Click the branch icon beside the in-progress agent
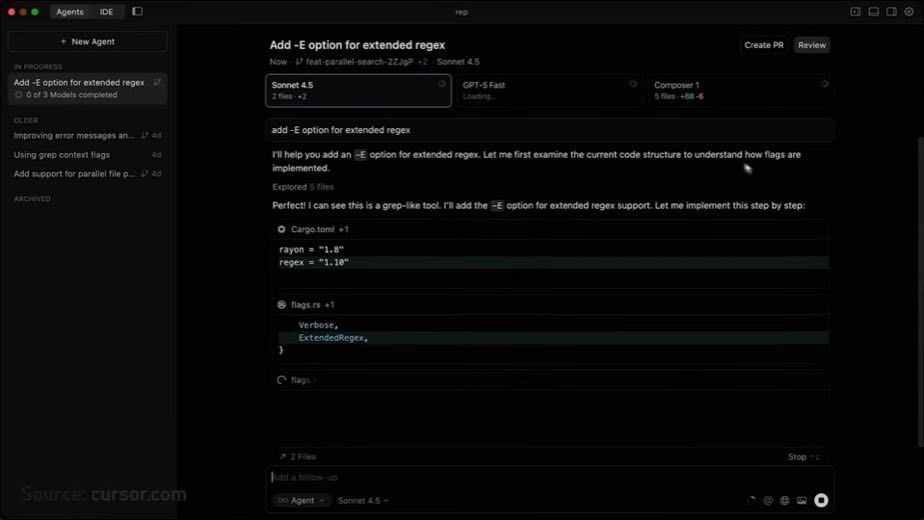The width and height of the screenshot is (924, 520). 157,83
